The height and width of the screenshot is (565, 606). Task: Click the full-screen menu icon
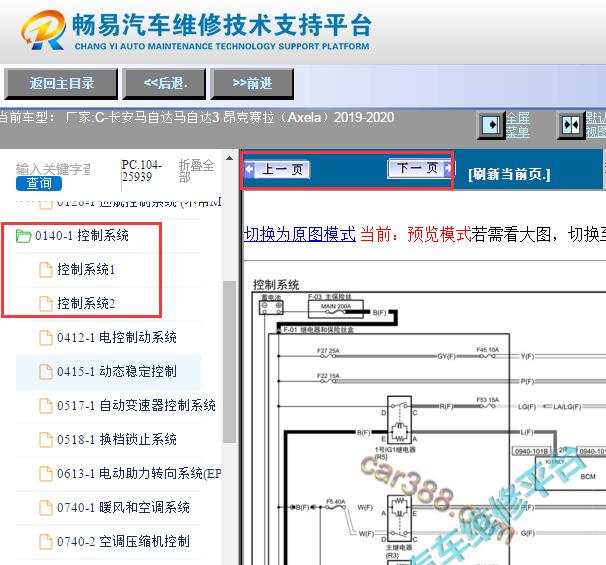pos(491,125)
